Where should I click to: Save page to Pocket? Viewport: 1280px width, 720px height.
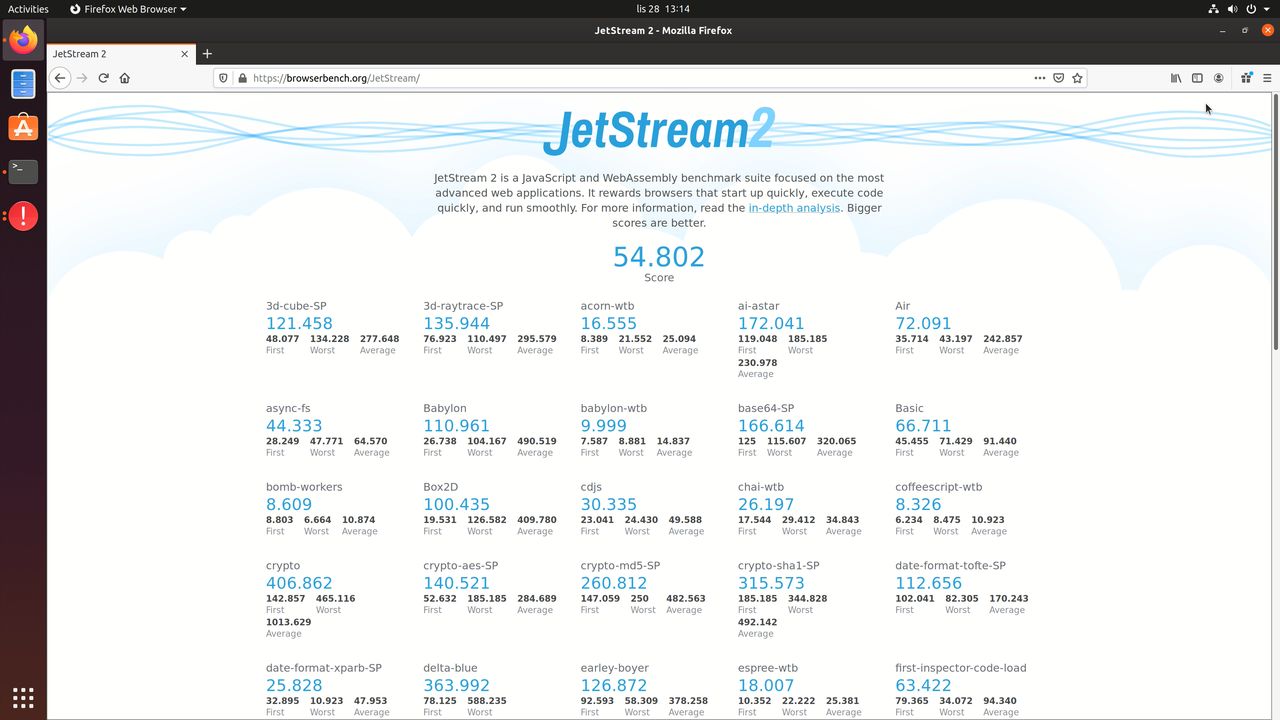point(1059,78)
